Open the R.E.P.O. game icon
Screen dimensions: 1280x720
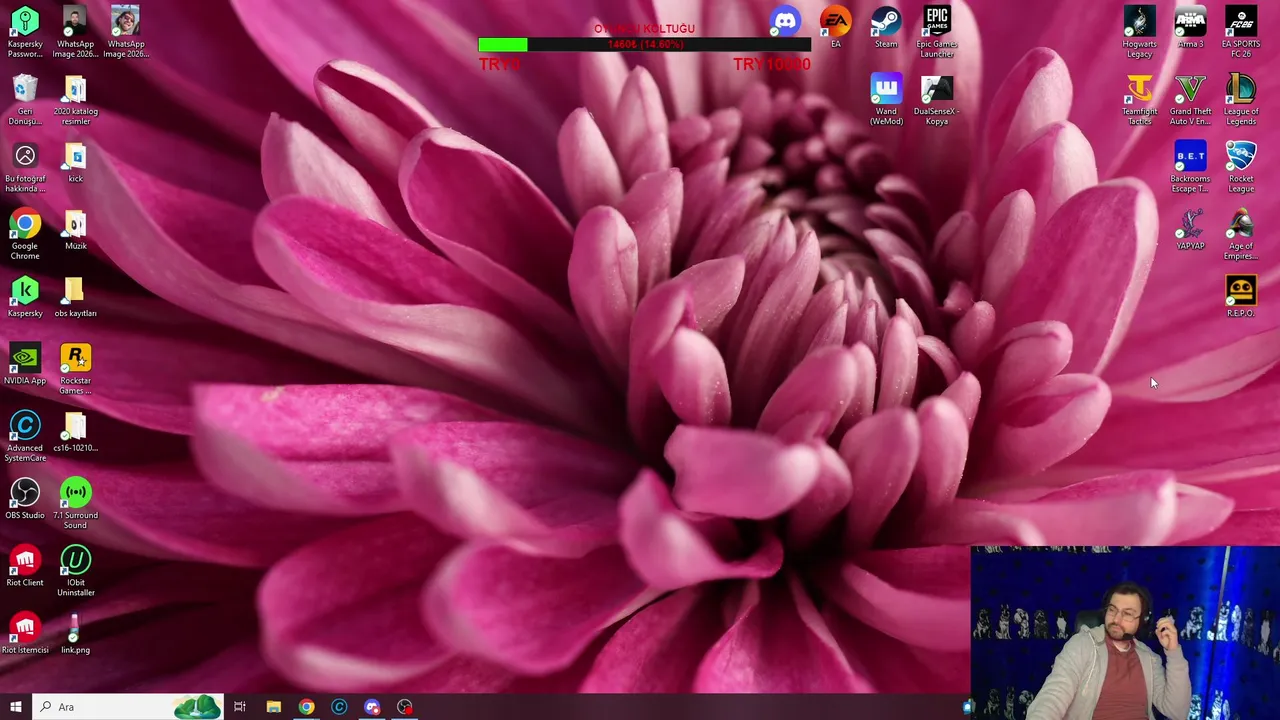coord(1241,297)
